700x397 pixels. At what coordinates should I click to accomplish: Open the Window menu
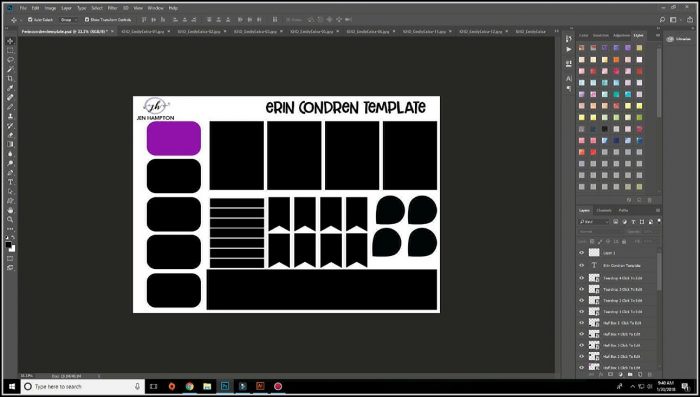tap(155, 8)
